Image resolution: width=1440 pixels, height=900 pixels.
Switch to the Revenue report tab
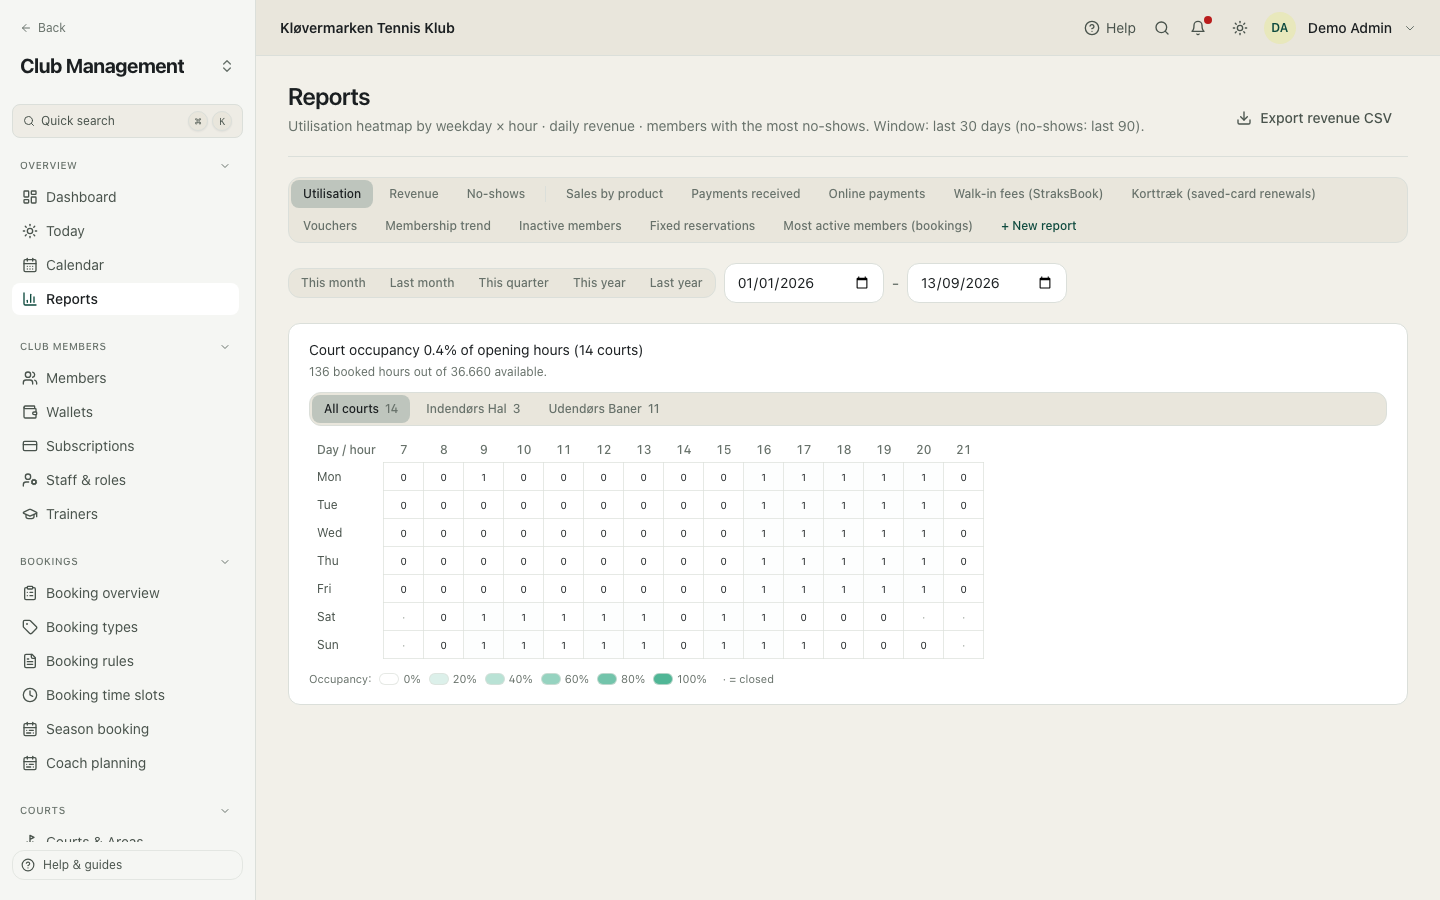[x=414, y=194]
